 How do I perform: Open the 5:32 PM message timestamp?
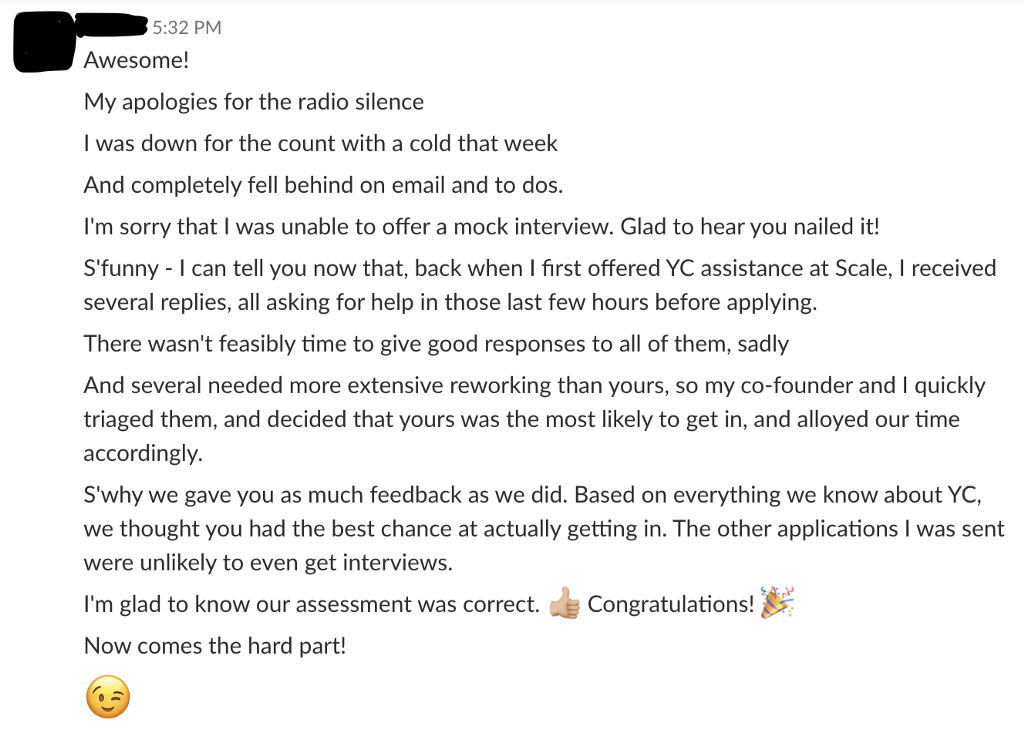[187, 27]
